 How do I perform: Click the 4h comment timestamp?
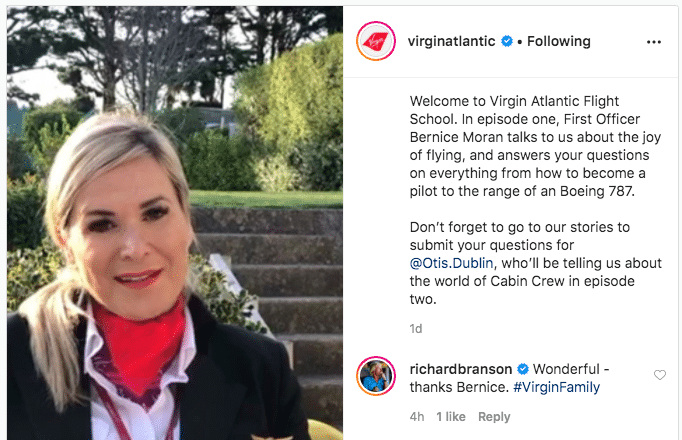coord(417,417)
